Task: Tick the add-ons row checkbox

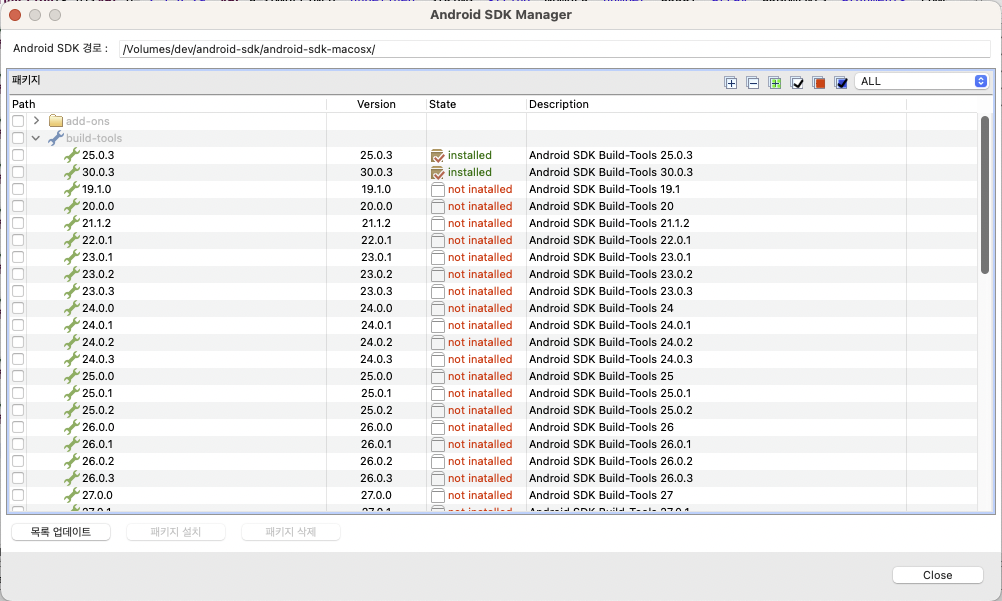Action: tap(18, 121)
